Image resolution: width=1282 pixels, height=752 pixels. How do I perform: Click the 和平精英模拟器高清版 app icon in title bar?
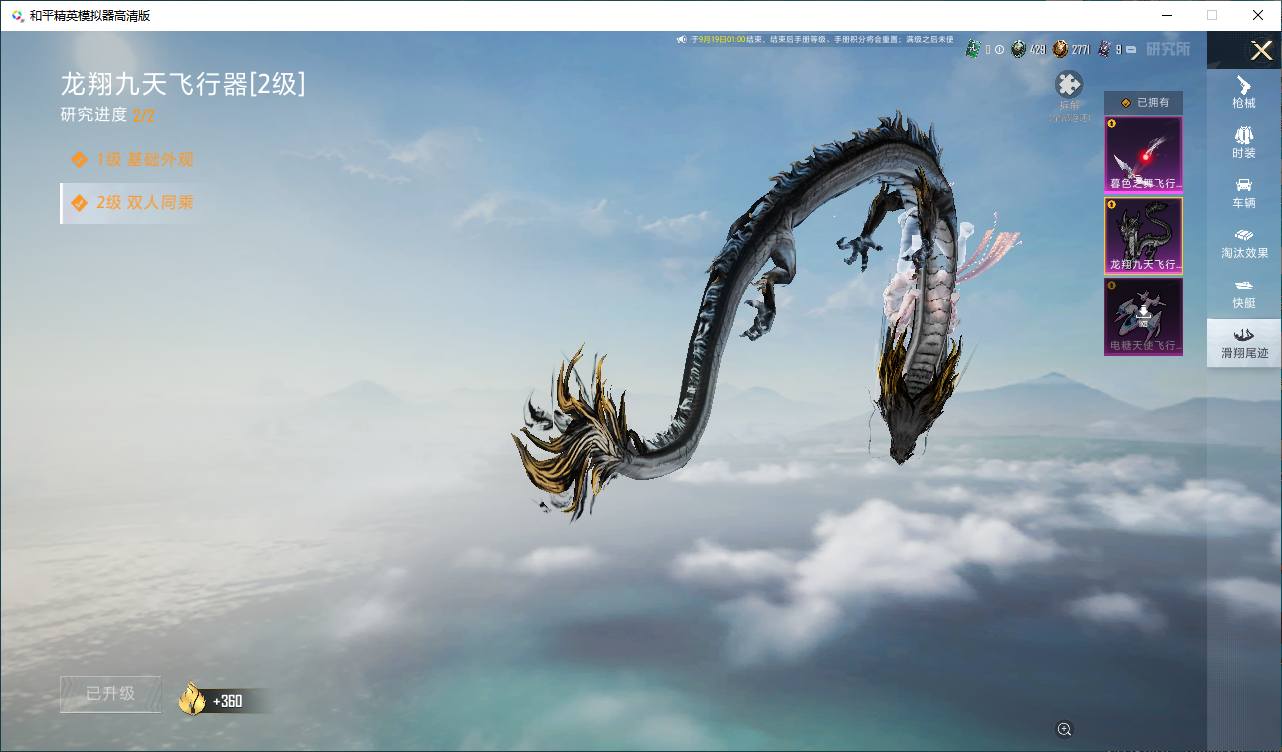pos(17,15)
